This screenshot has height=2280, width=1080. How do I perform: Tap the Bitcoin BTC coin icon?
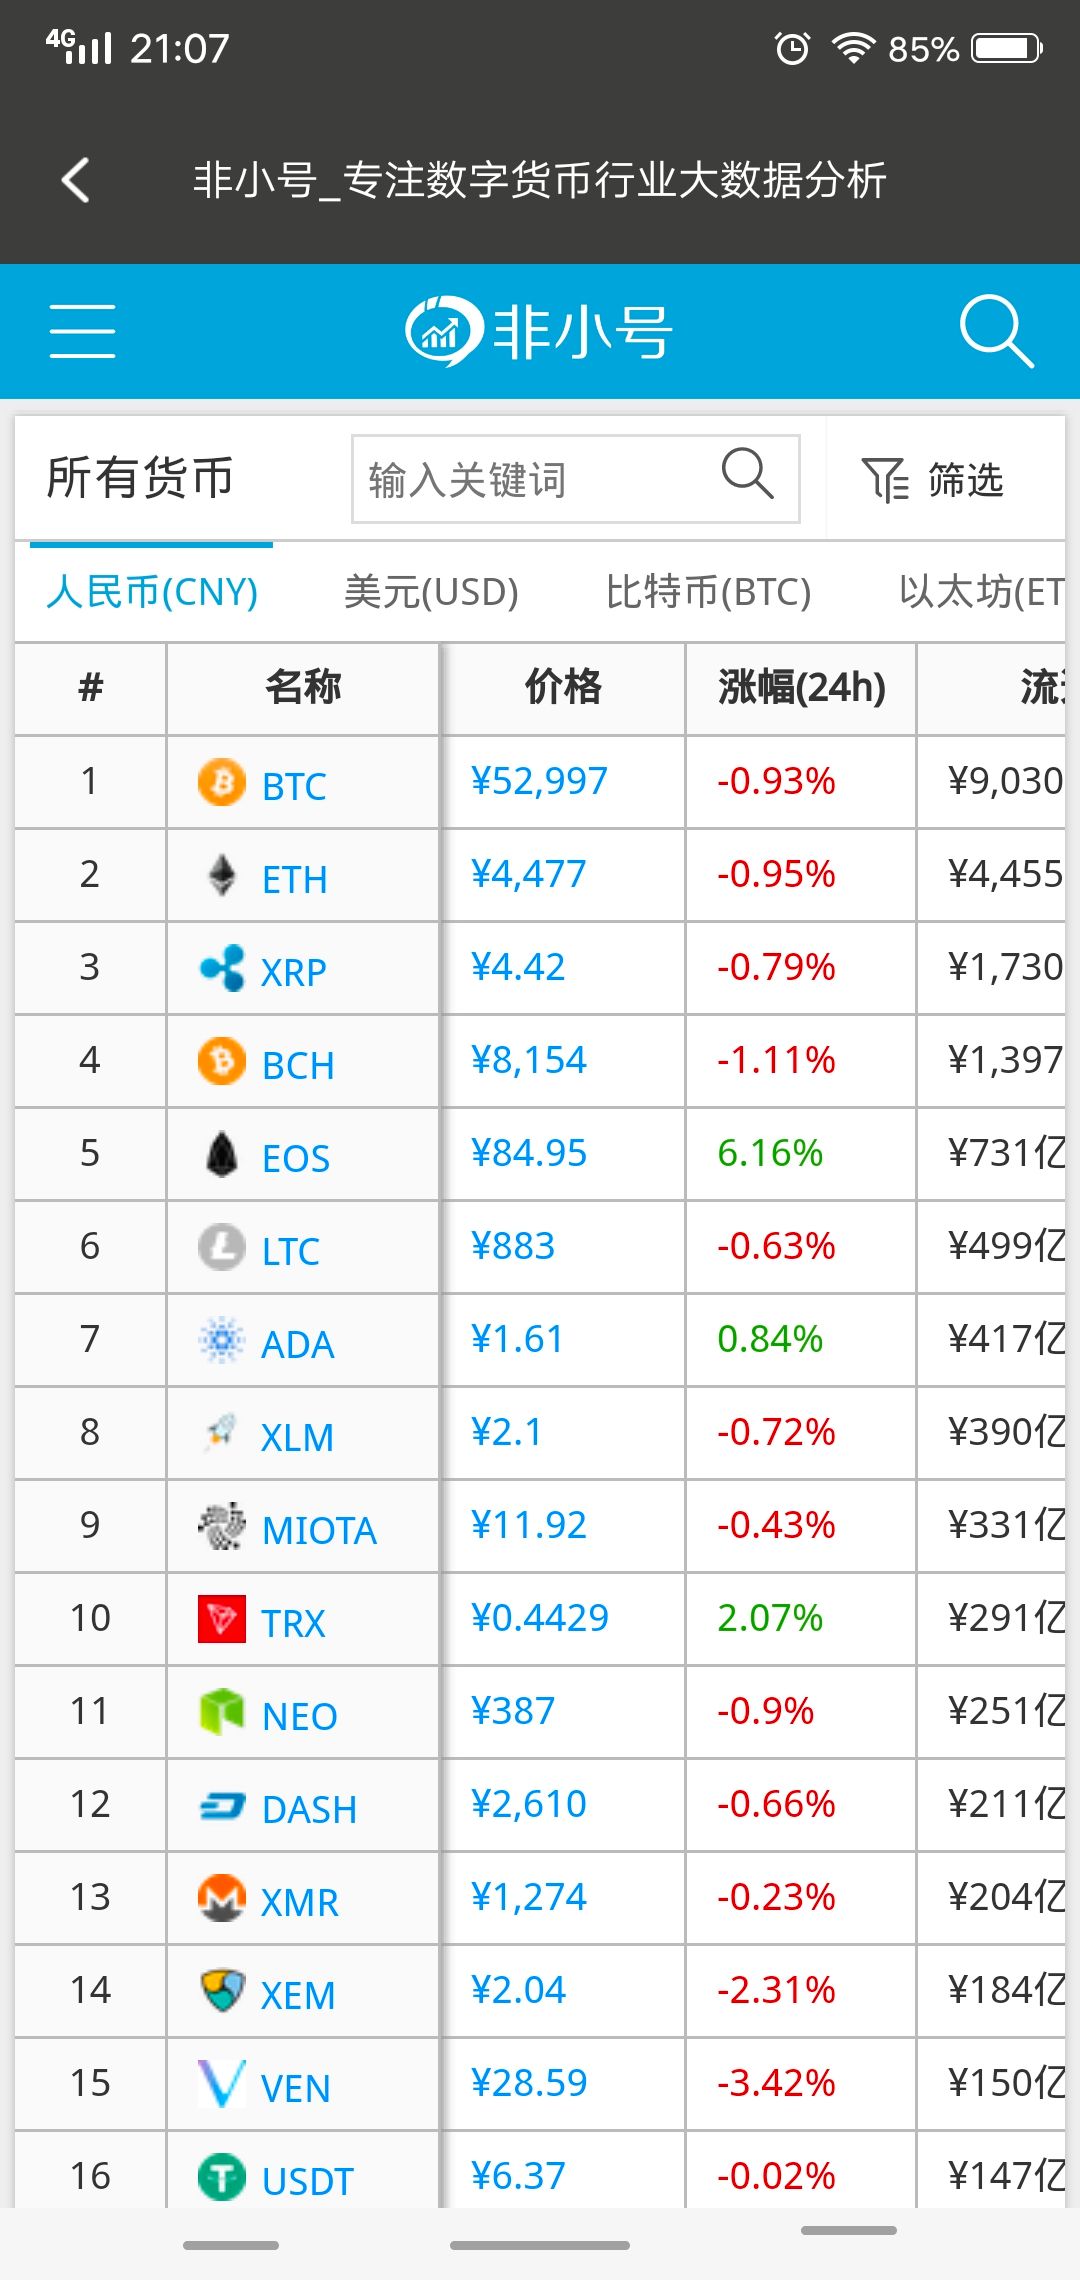222,782
